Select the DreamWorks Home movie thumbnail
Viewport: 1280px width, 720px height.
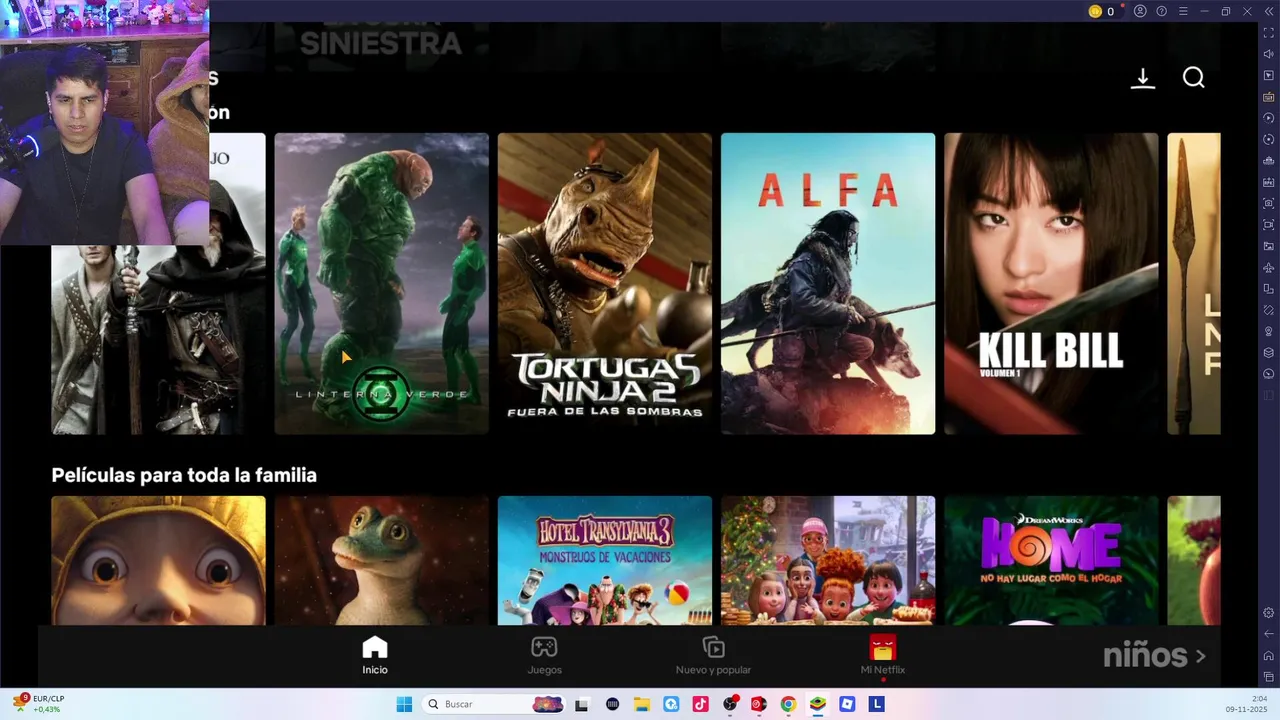point(1051,560)
